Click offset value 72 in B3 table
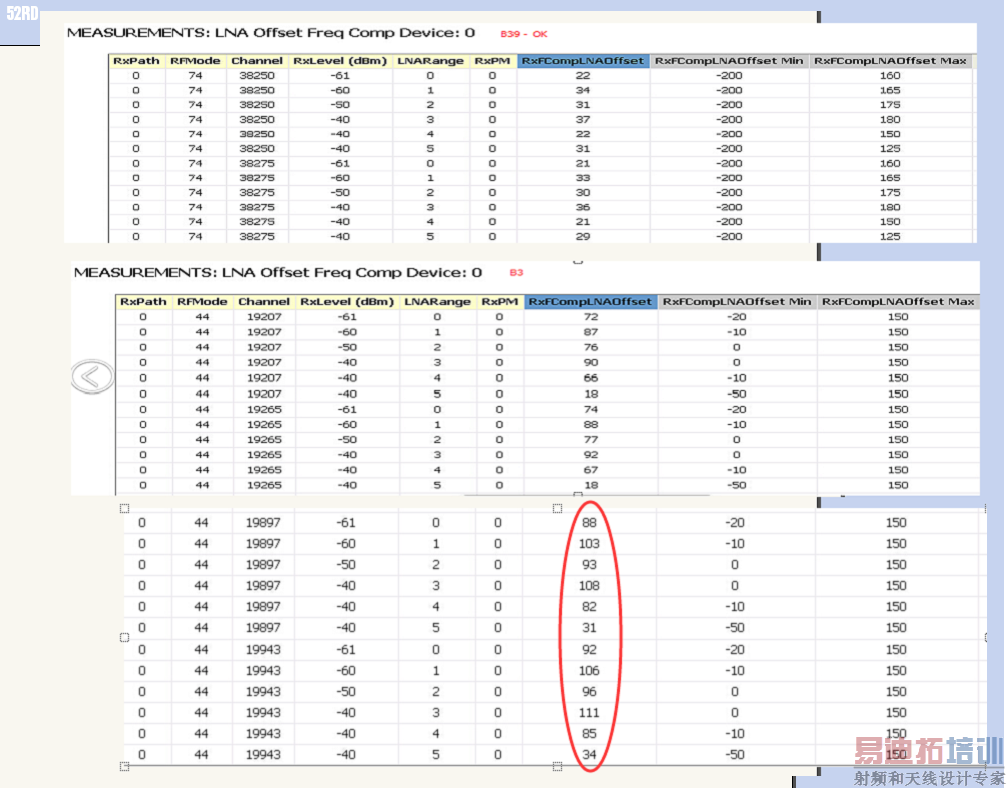The width and height of the screenshot is (1008, 788). tap(590, 317)
